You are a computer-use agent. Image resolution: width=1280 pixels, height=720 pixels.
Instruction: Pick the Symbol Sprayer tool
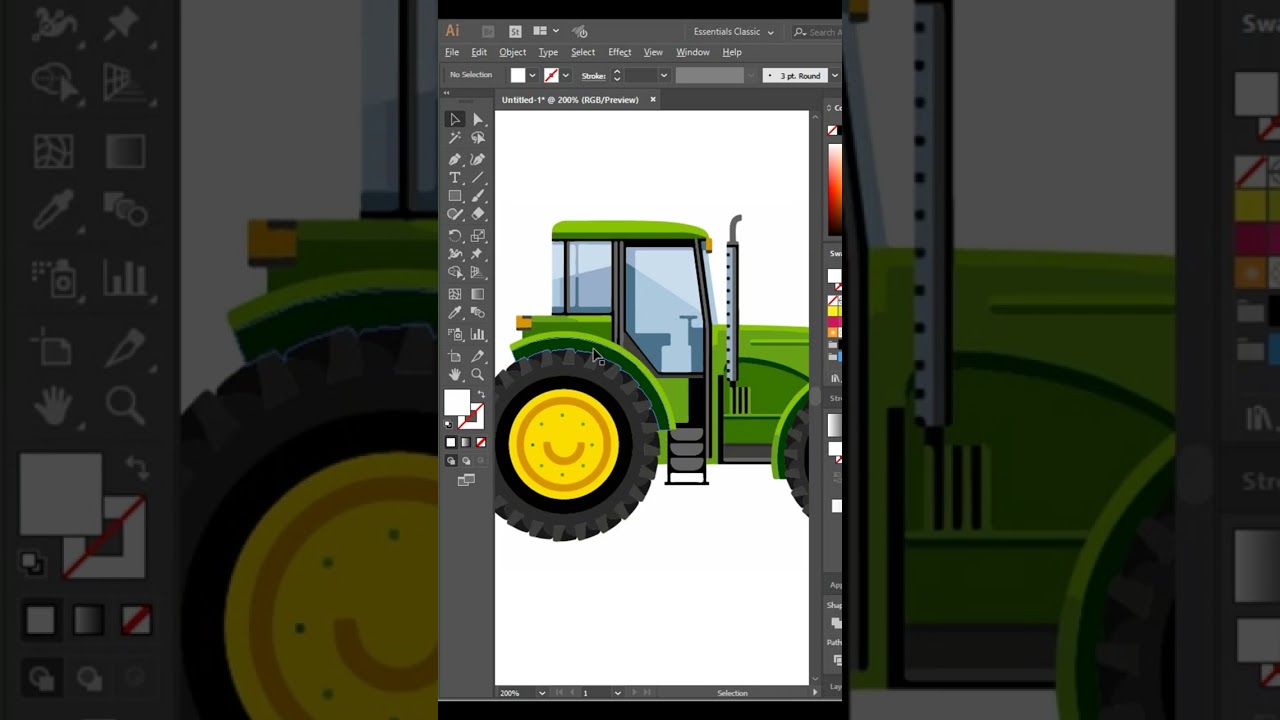[x=455, y=334]
